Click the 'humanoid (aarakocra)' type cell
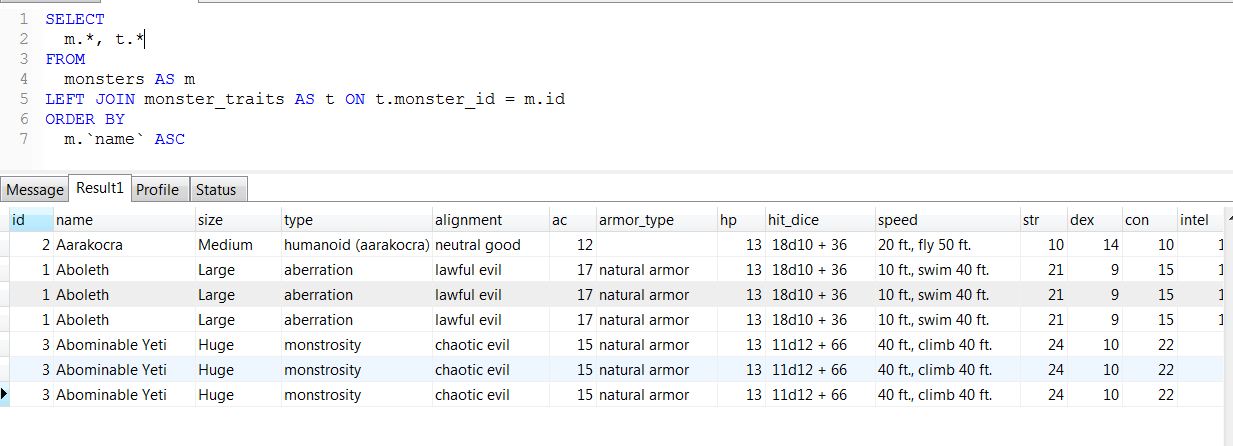Image resolution: width=1233 pixels, height=446 pixels. coord(356,245)
